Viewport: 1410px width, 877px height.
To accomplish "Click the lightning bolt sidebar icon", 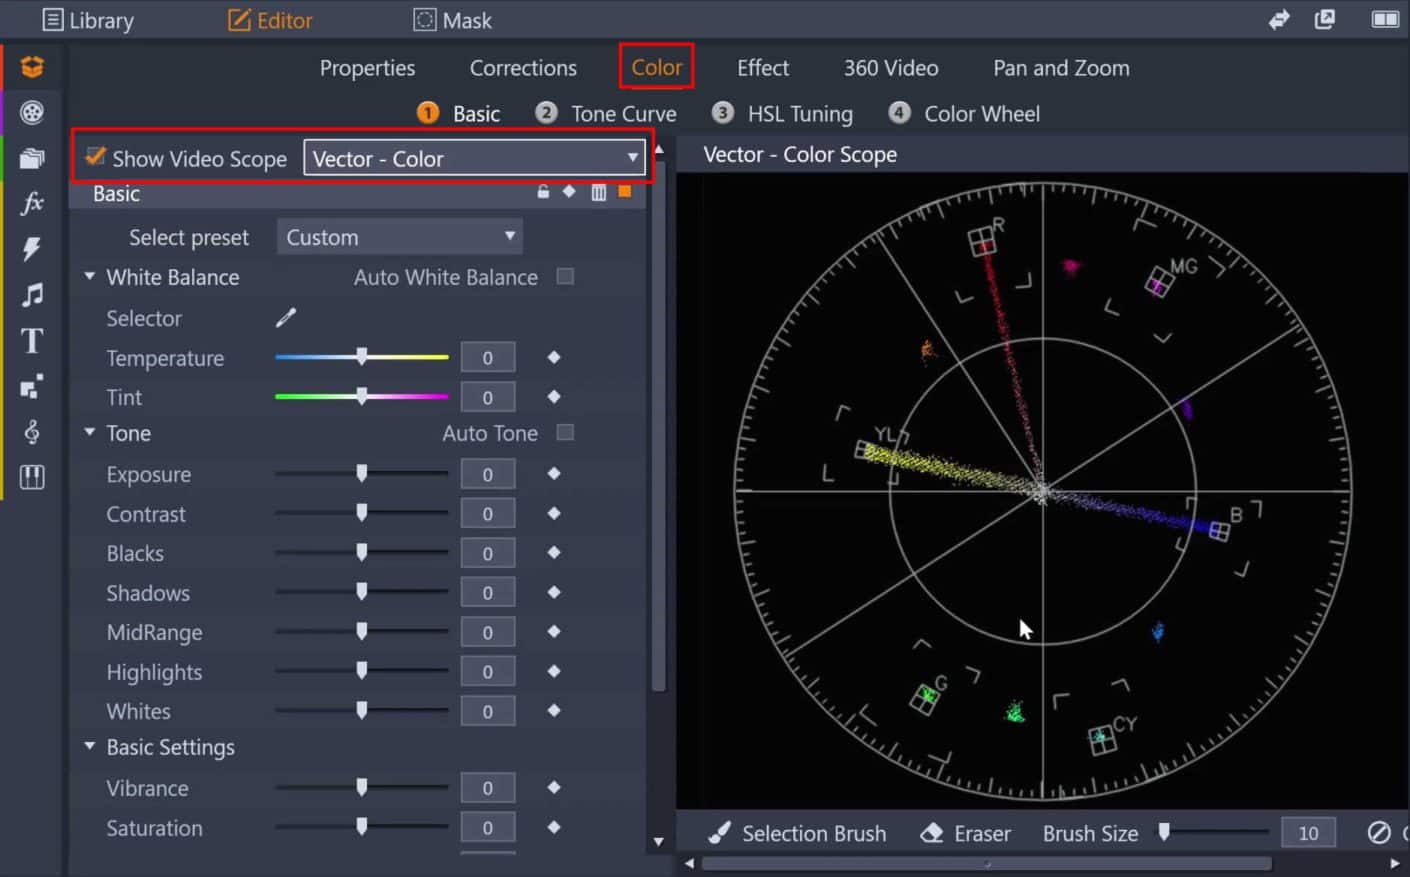I will (32, 248).
